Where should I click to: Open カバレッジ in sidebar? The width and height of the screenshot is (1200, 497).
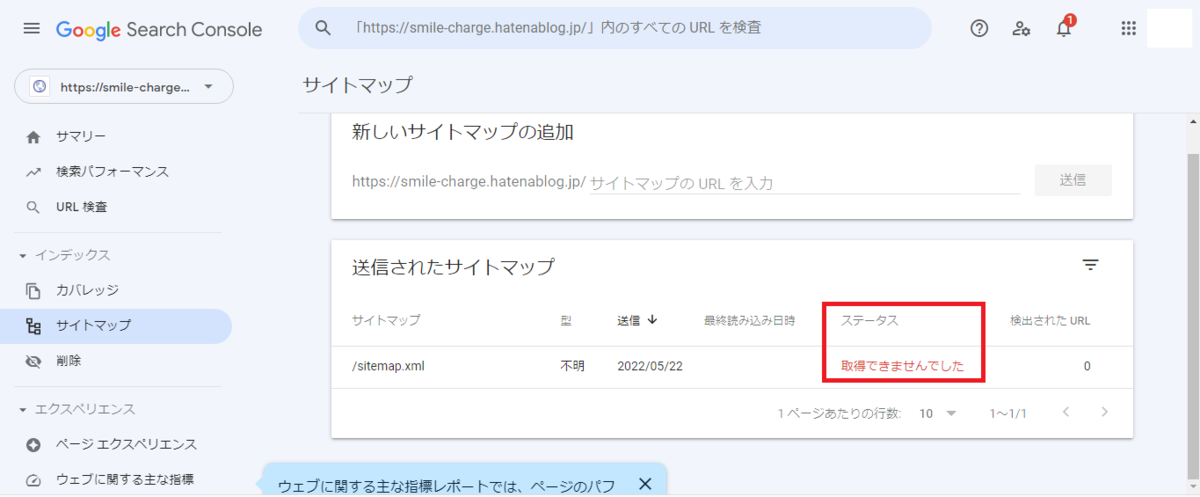(116, 290)
